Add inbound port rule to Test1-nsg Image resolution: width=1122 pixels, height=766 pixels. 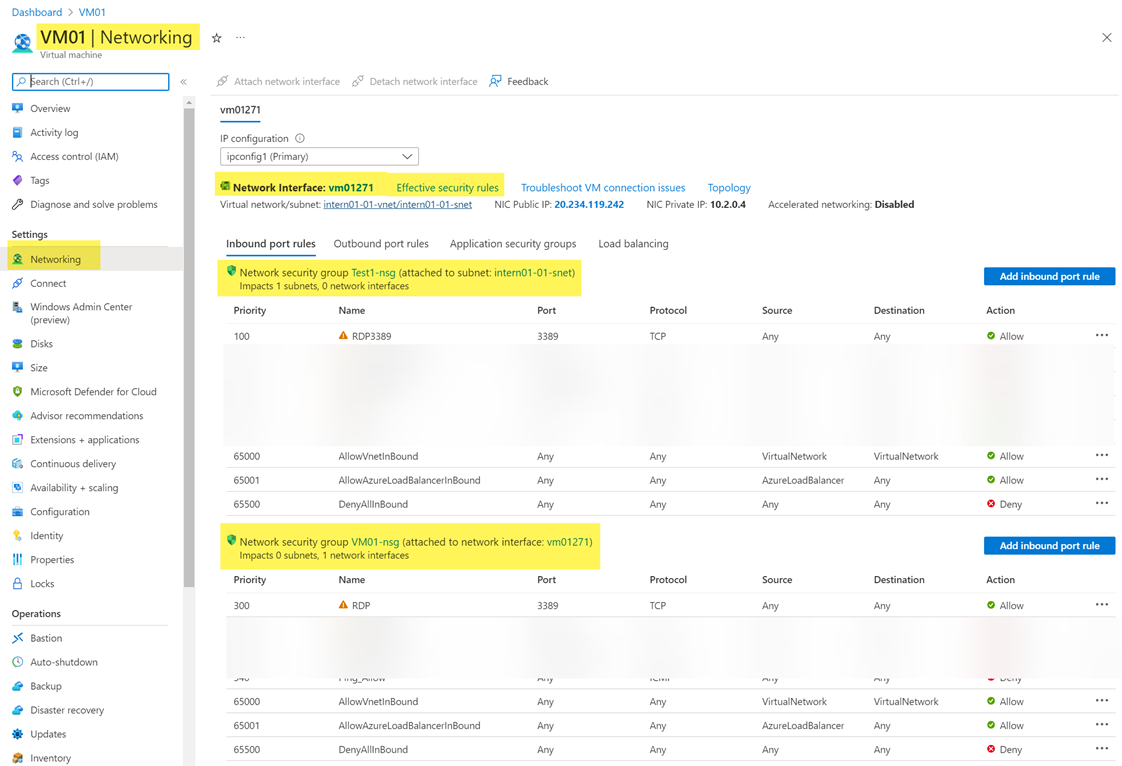point(1049,276)
